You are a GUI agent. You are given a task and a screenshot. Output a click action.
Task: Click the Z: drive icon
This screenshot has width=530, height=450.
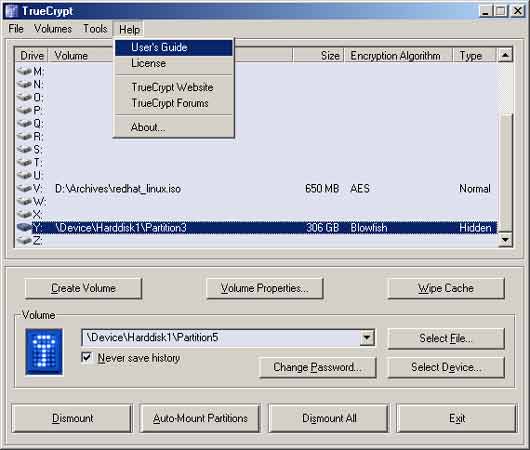(24, 240)
